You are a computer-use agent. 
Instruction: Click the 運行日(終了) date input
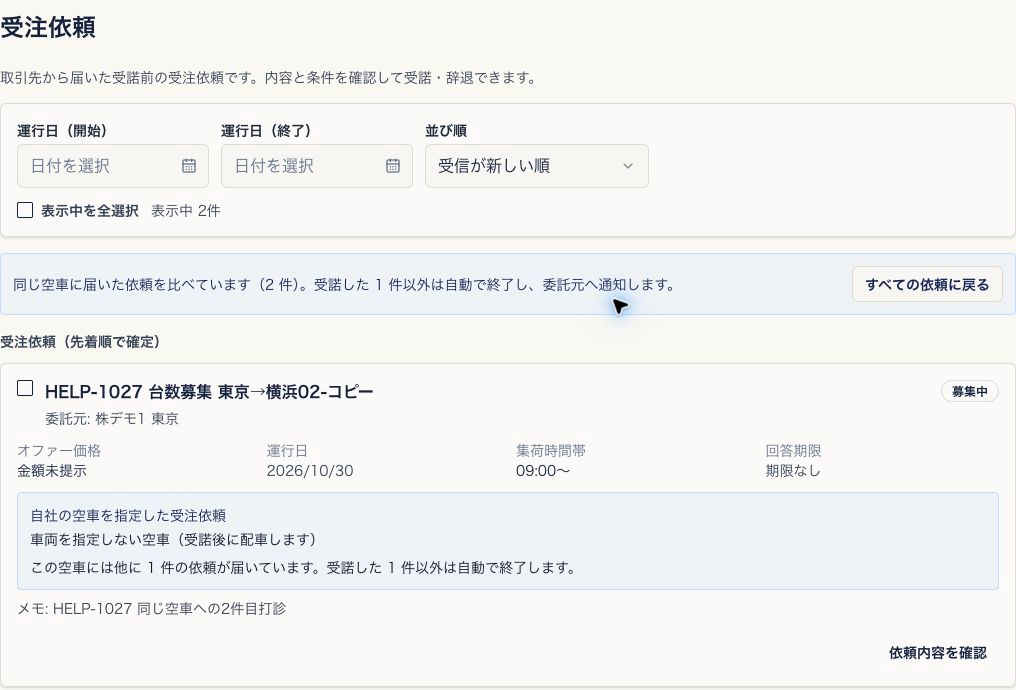tap(317, 166)
